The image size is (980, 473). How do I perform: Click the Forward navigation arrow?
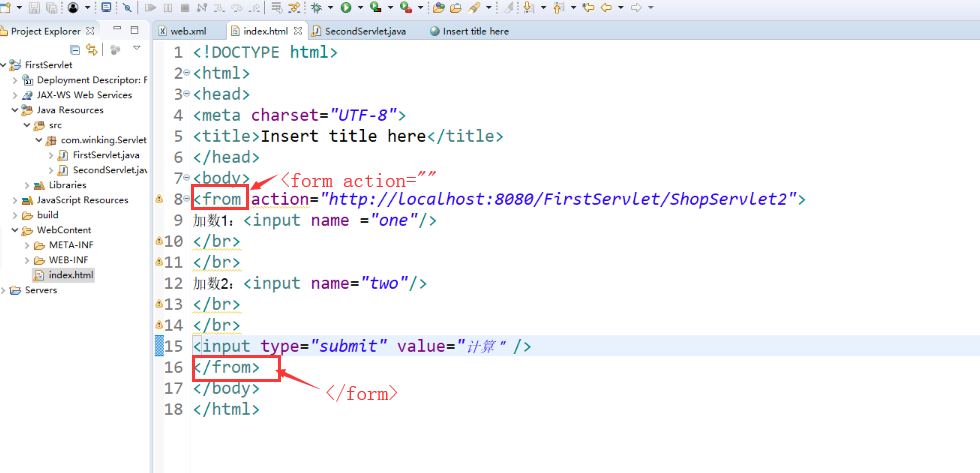[636, 7]
